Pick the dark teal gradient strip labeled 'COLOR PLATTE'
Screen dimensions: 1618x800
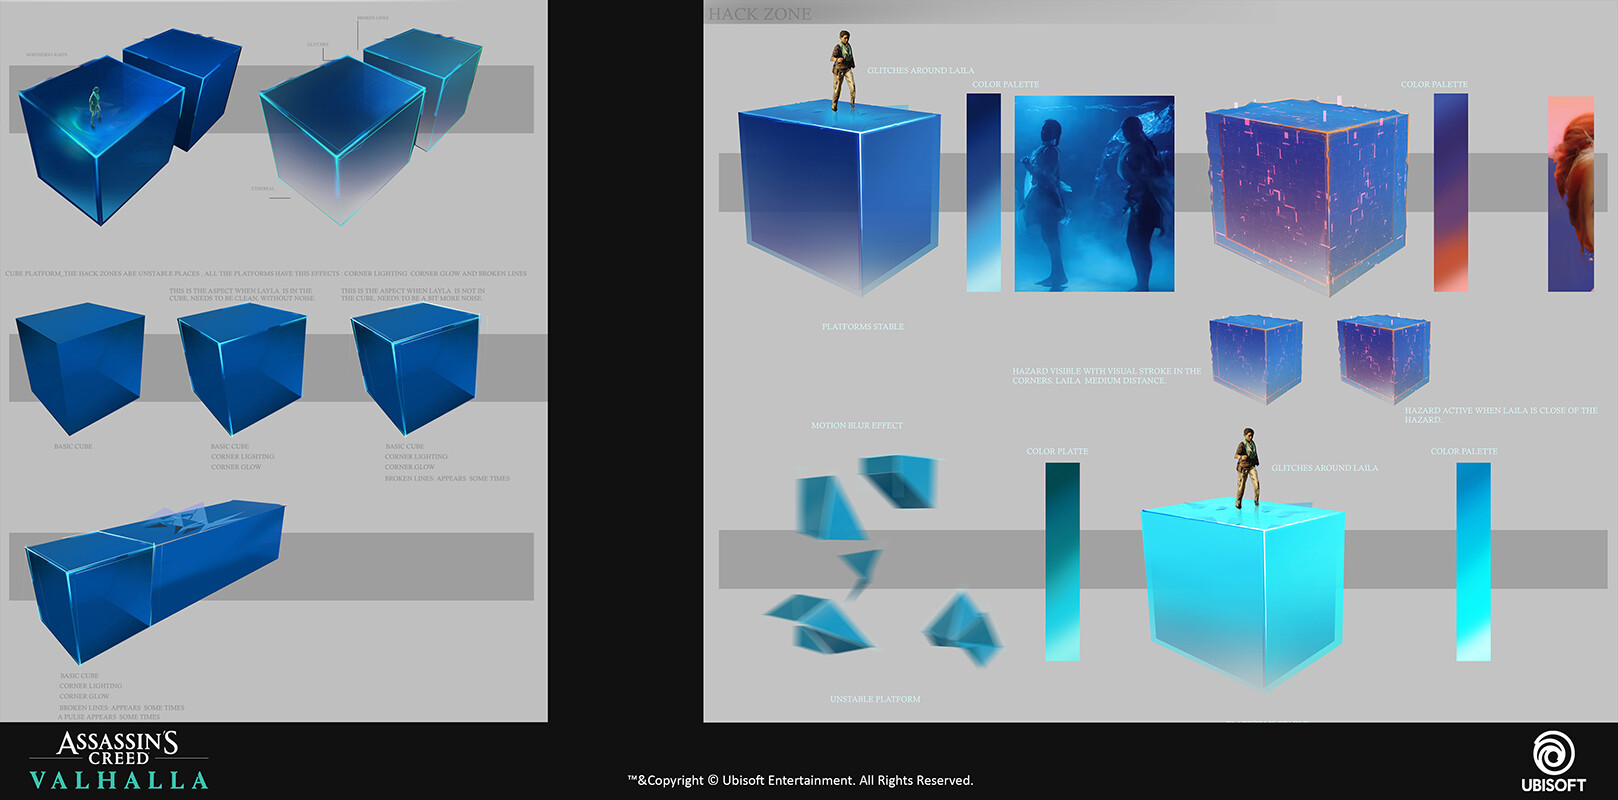click(x=1062, y=561)
